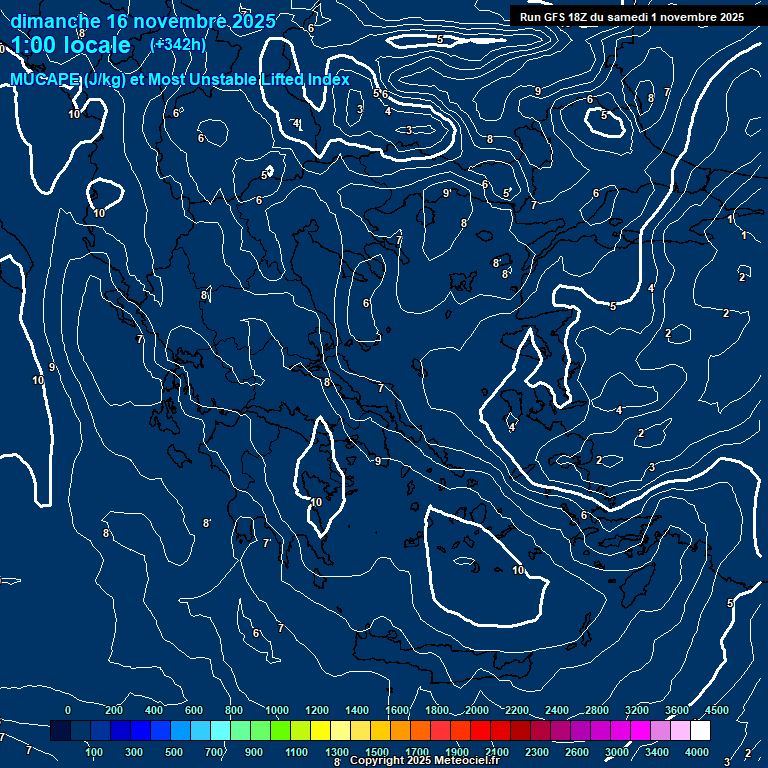Click the '200' legend value
The height and width of the screenshot is (768, 768).
click(114, 710)
